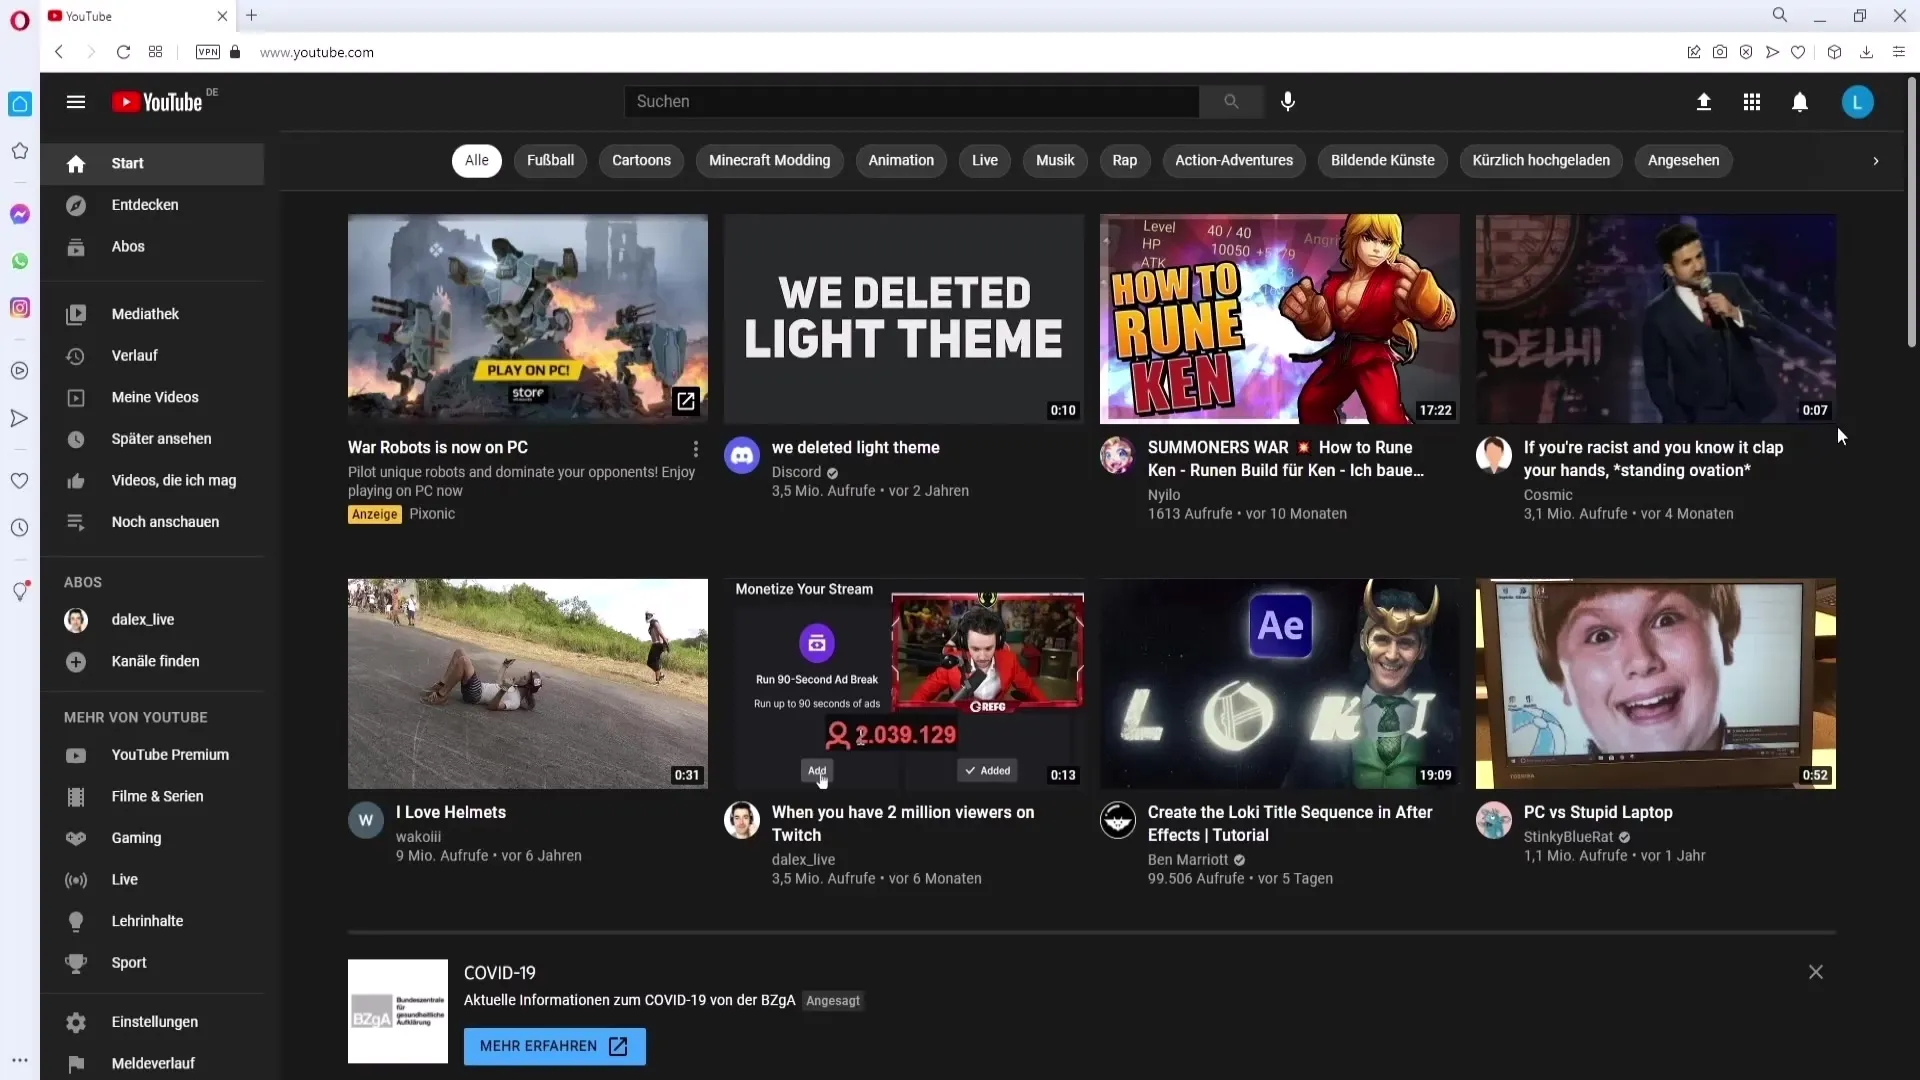Open I Love Helmets video title
The height and width of the screenshot is (1080, 1920).
click(x=451, y=813)
